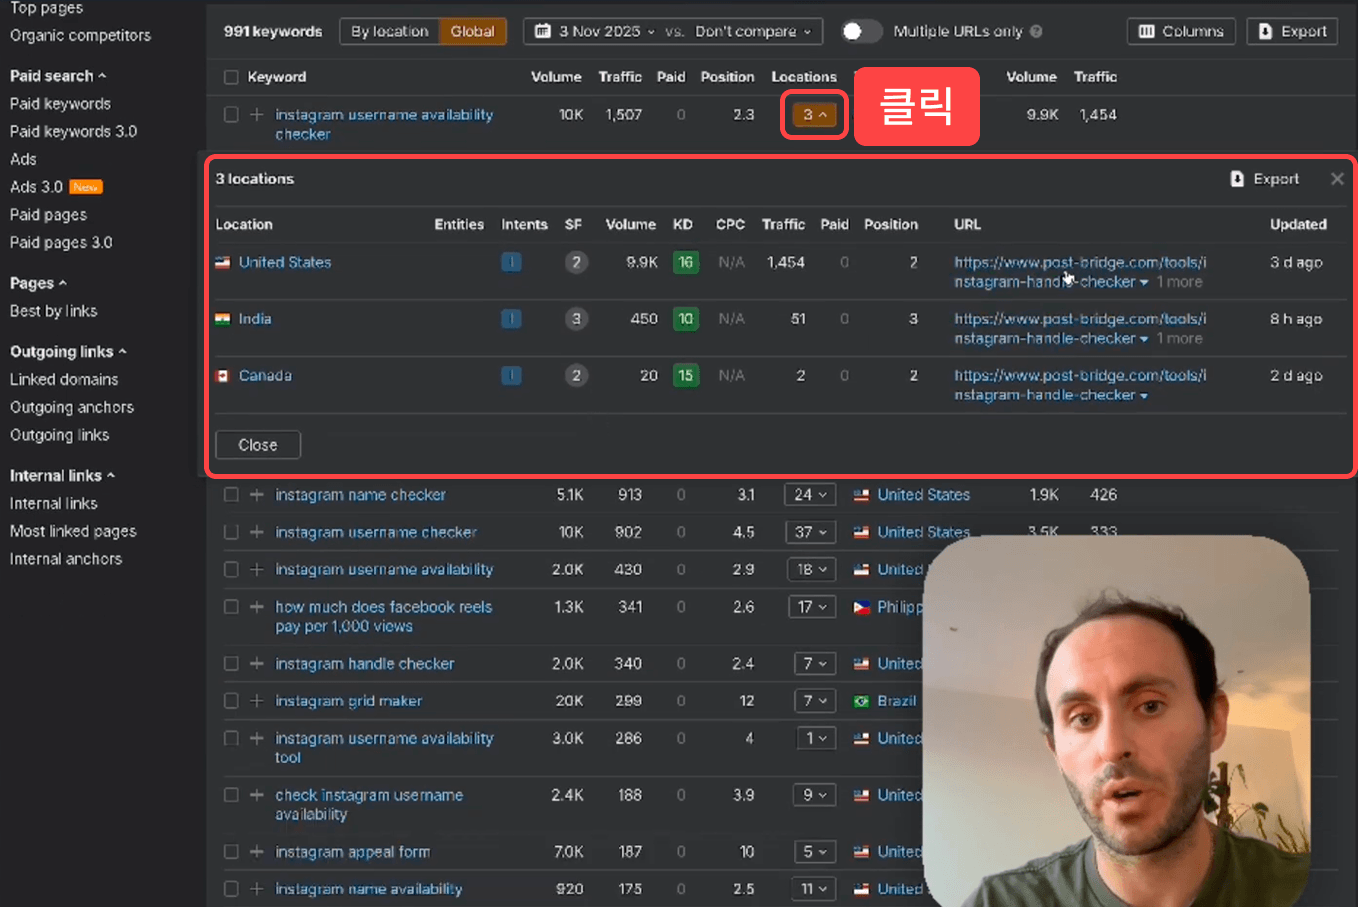1358x907 pixels.
Task: Click the intent badge in India row
Action: coord(511,319)
